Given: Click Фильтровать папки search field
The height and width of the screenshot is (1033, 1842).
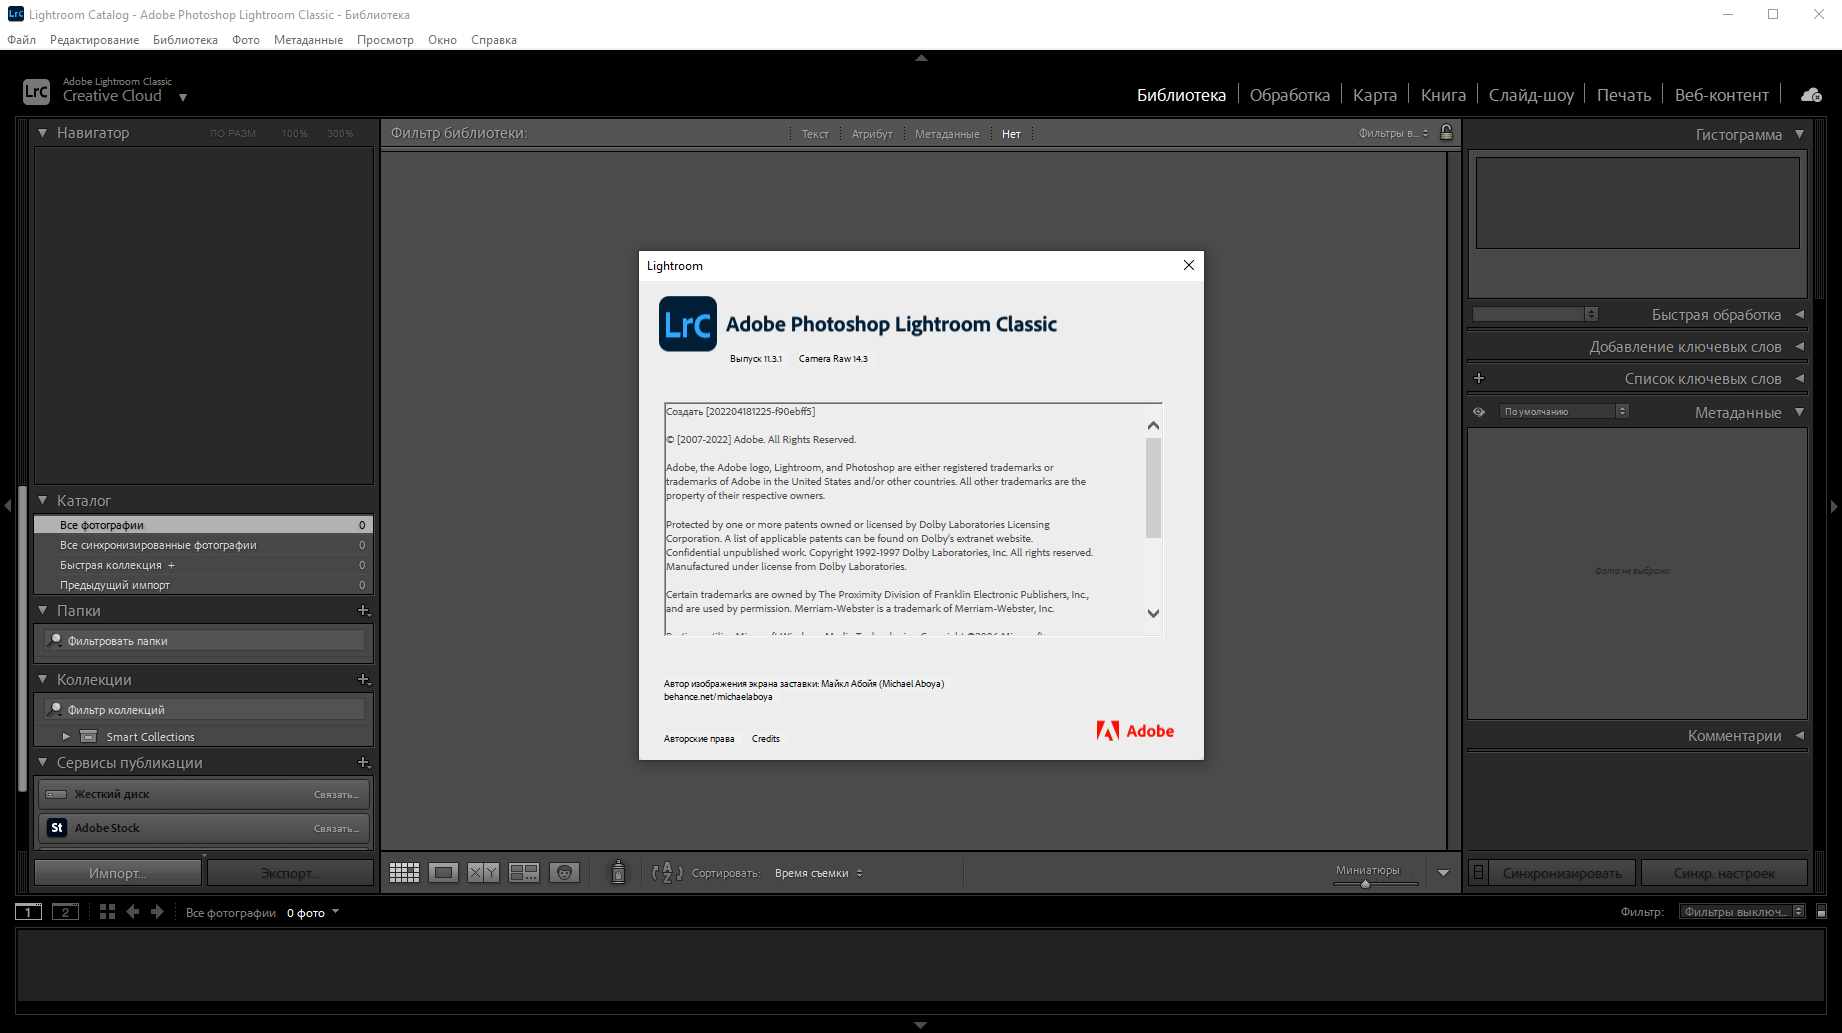Looking at the screenshot, I should point(205,641).
